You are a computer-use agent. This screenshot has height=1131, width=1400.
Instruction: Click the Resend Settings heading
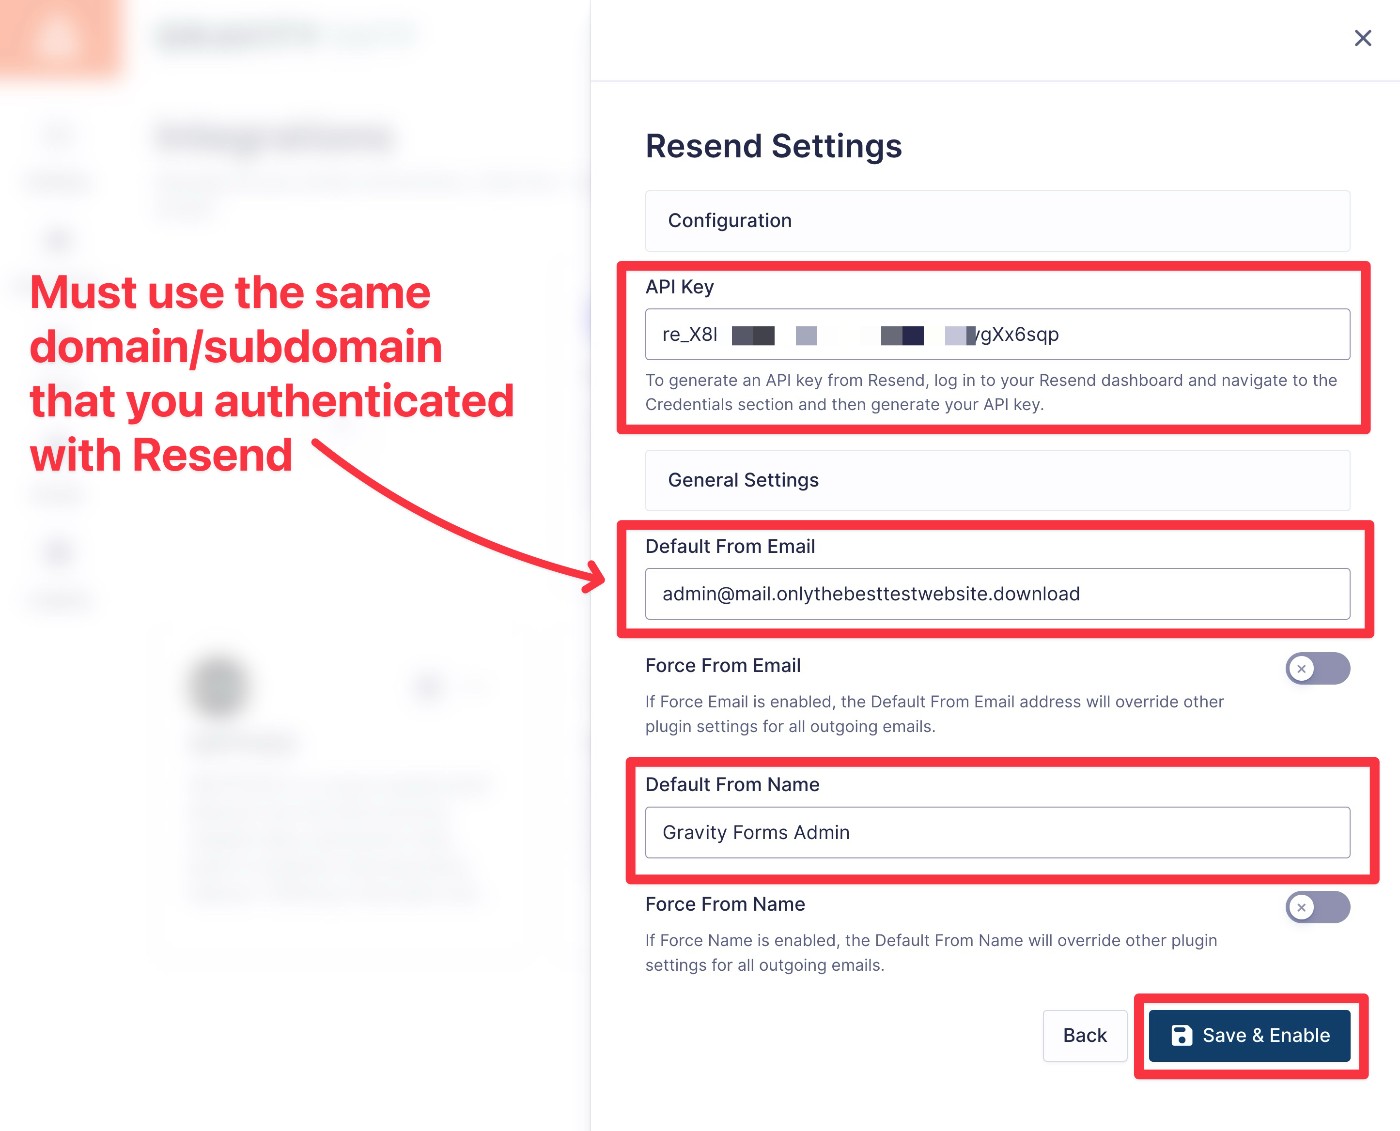(773, 146)
